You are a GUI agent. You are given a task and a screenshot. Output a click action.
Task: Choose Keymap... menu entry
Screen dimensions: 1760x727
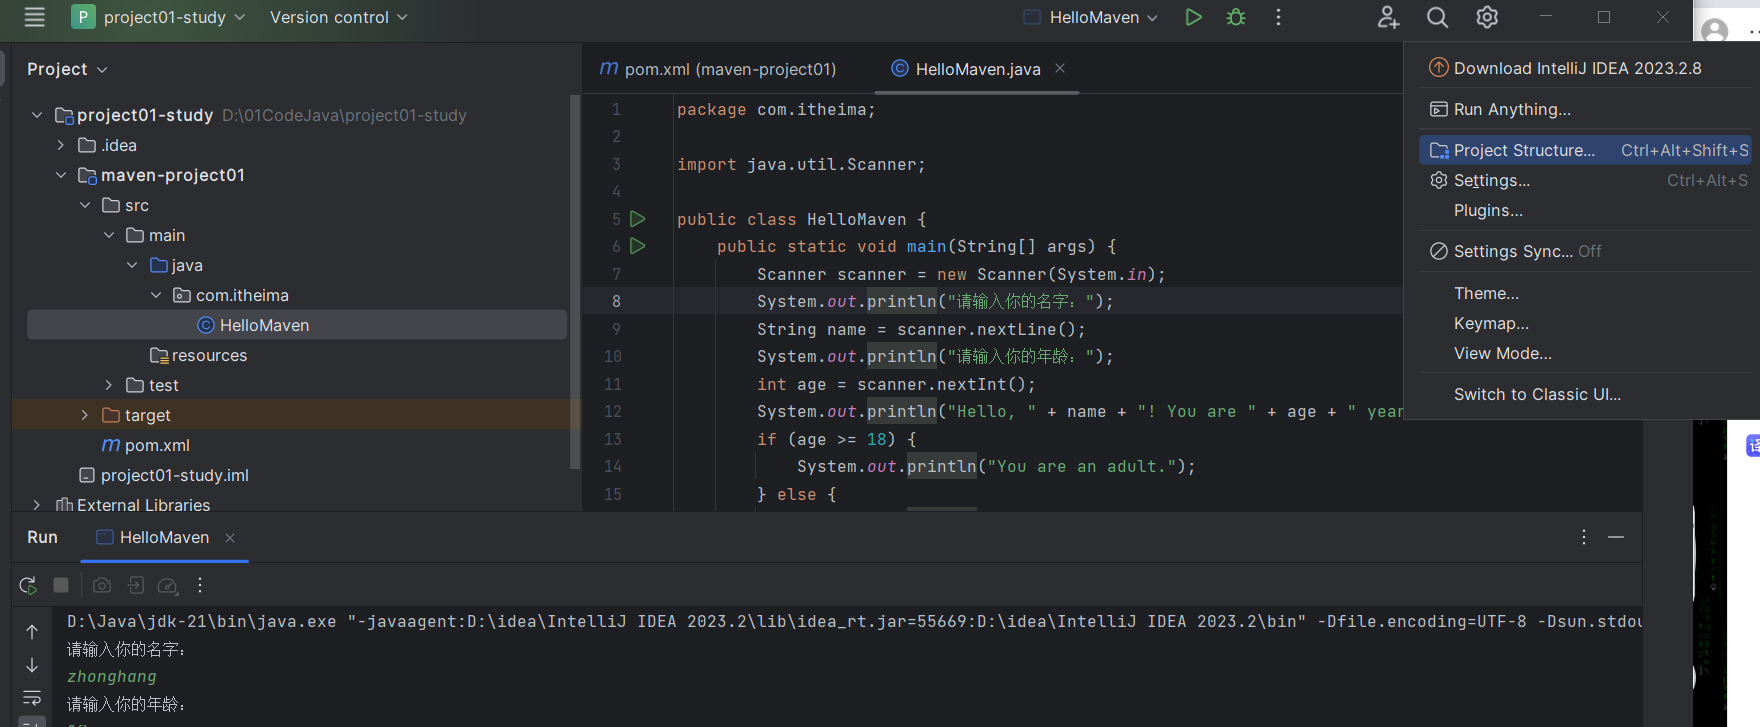tap(1586, 323)
